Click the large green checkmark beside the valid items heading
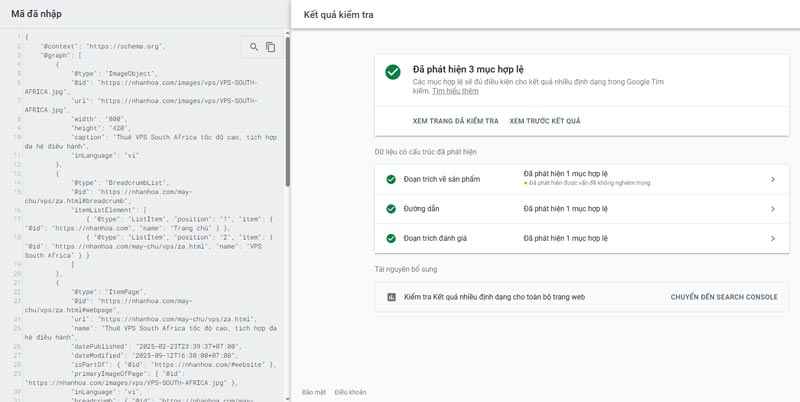 coord(393,72)
